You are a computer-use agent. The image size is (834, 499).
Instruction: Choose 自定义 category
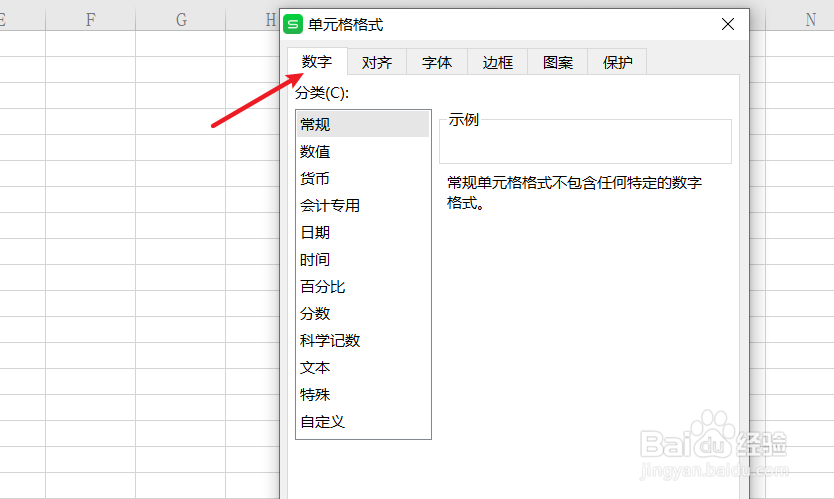click(x=363, y=422)
